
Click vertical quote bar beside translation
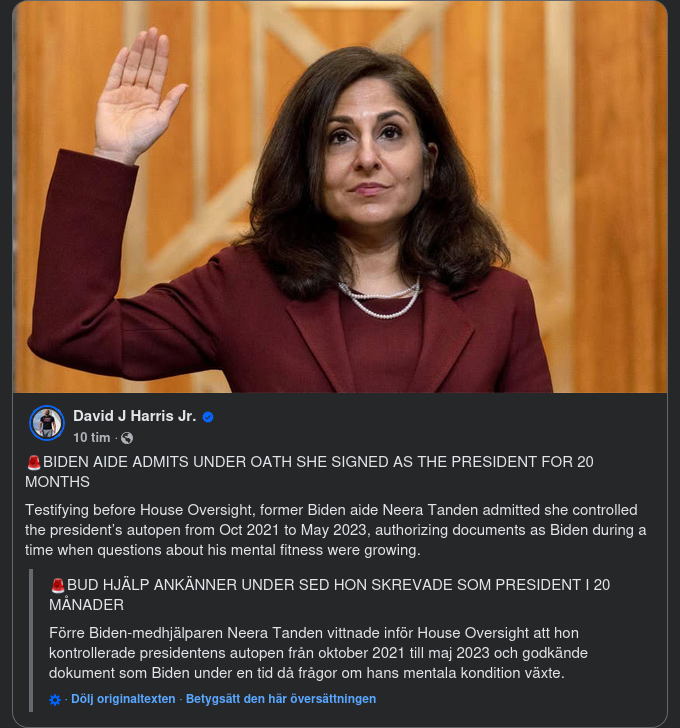point(31,640)
